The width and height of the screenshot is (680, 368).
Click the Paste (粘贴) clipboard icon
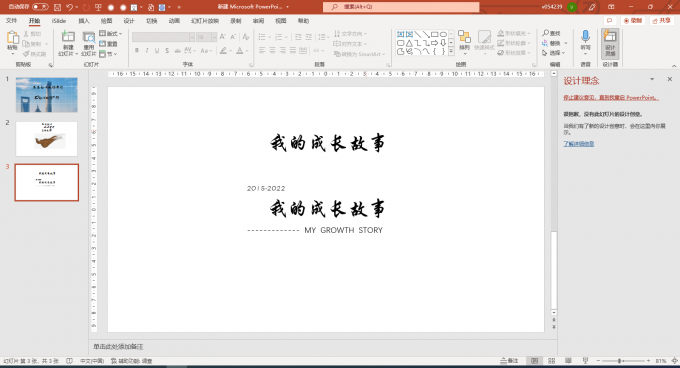click(x=13, y=38)
